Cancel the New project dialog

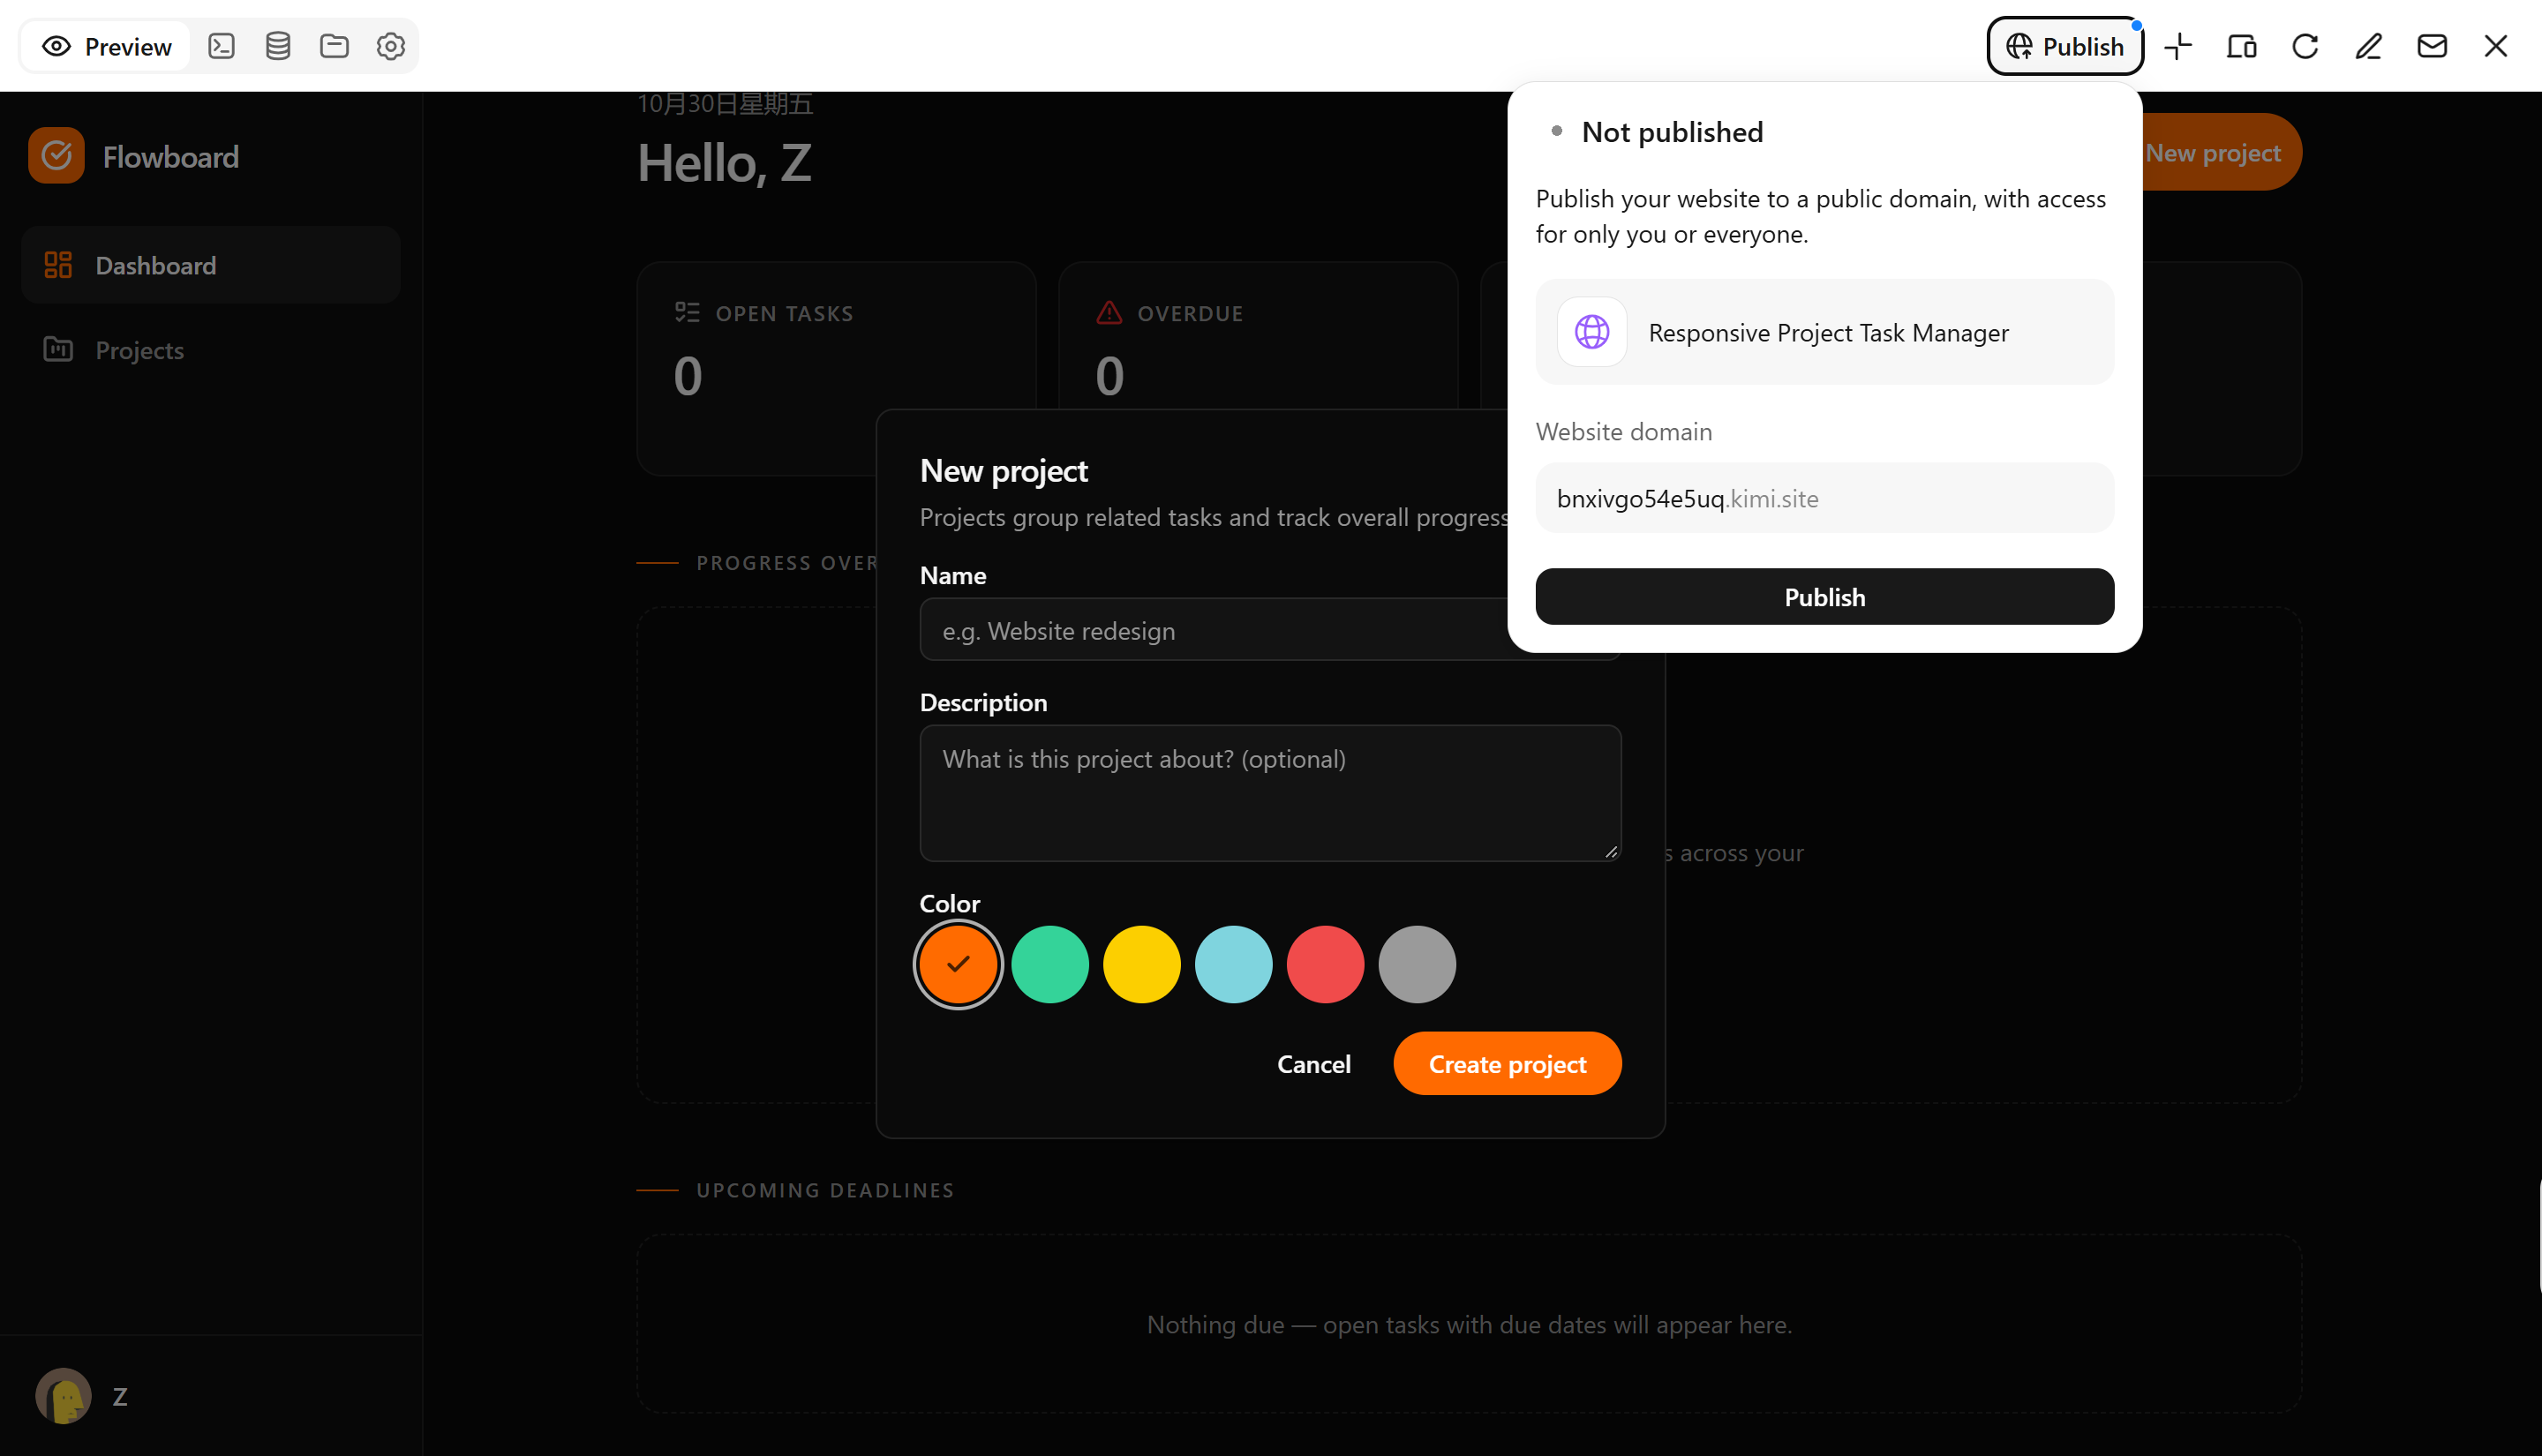click(1313, 1064)
